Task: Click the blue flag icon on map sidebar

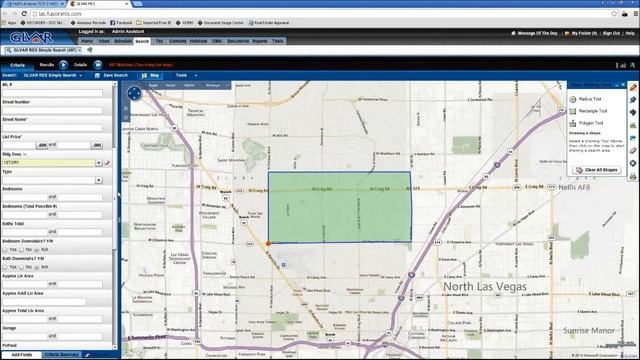Action: (633, 138)
